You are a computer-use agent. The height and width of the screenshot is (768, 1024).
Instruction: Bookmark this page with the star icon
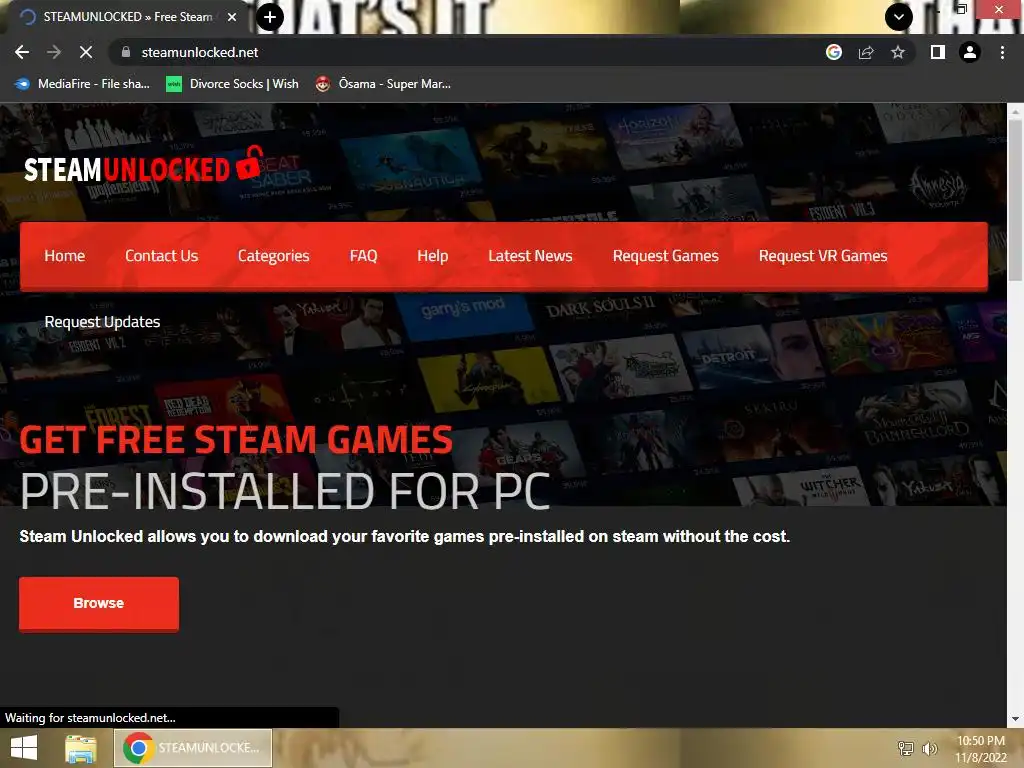898,52
